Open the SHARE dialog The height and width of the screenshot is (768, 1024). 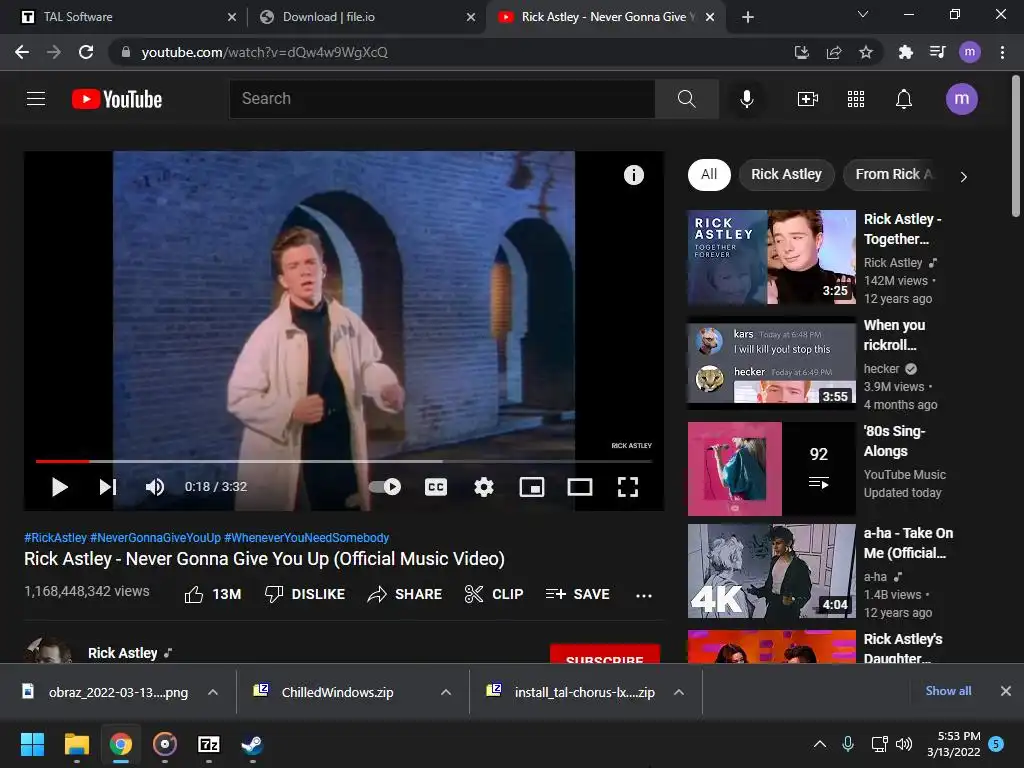(405, 594)
